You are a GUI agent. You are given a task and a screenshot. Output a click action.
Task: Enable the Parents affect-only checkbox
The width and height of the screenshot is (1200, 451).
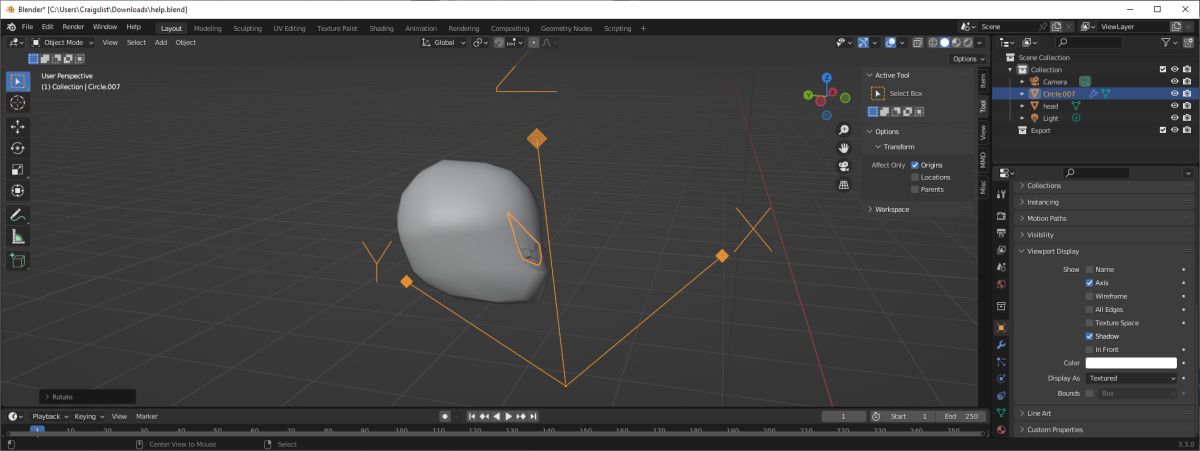(915, 189)
